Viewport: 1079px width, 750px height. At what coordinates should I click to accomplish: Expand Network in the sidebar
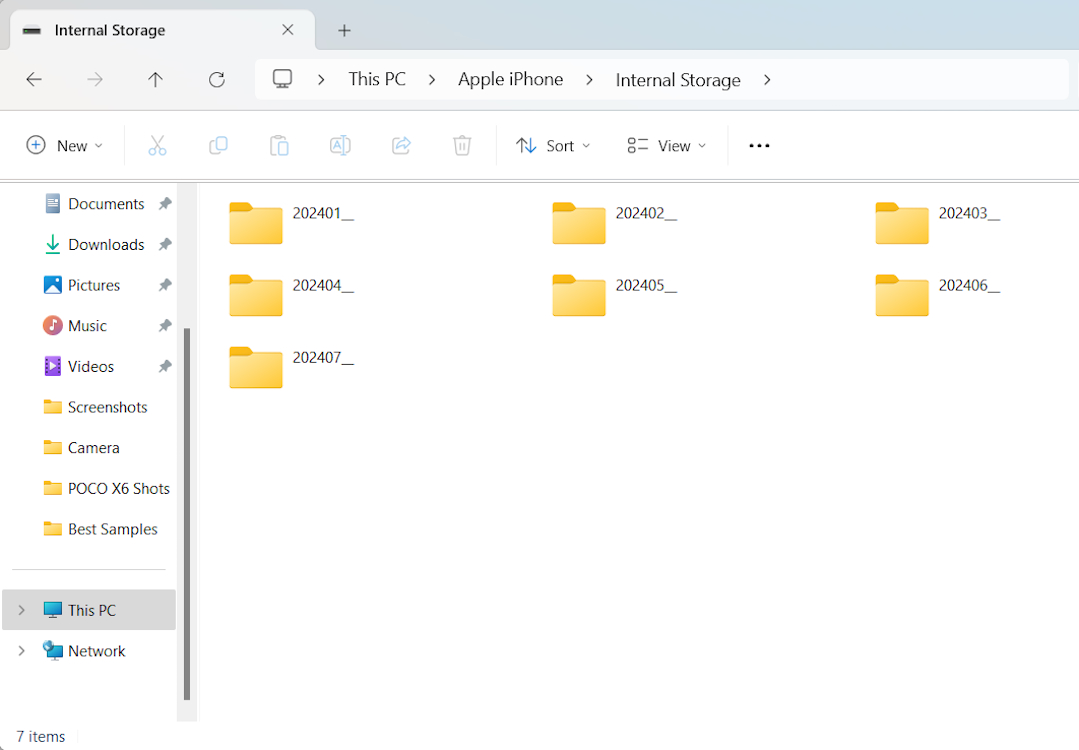[x=21, y=650]
